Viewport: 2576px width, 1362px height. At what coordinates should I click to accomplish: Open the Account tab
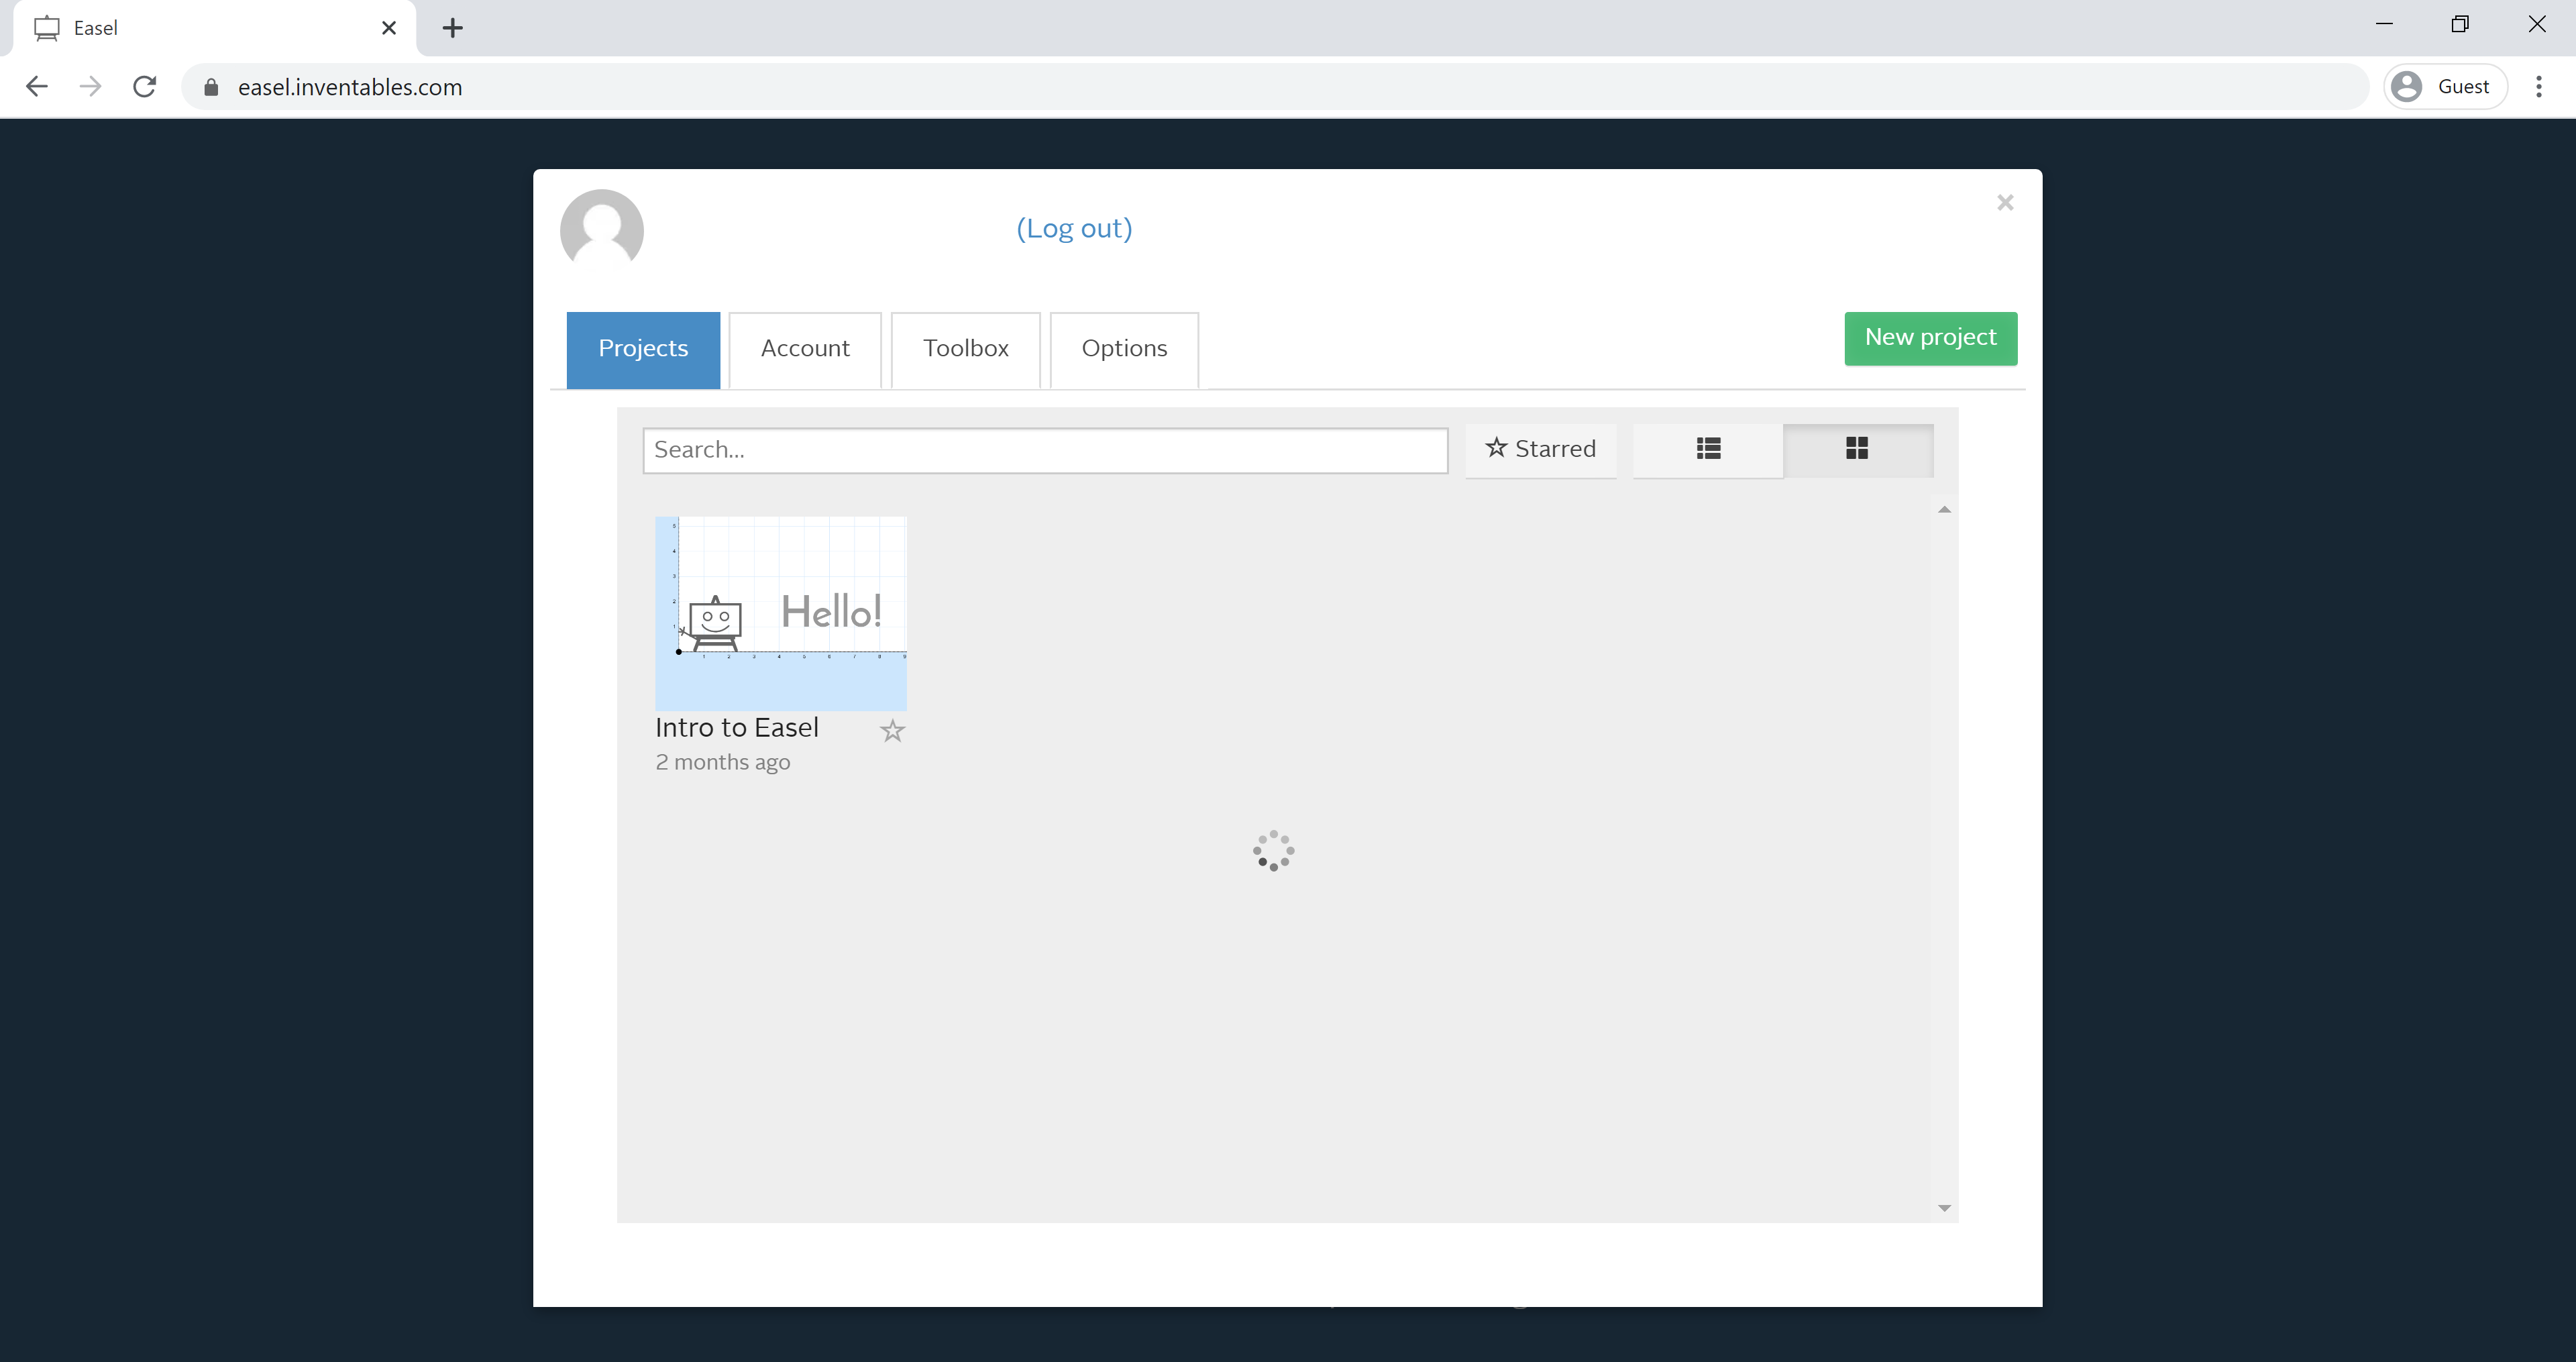(x=805, y=349)
